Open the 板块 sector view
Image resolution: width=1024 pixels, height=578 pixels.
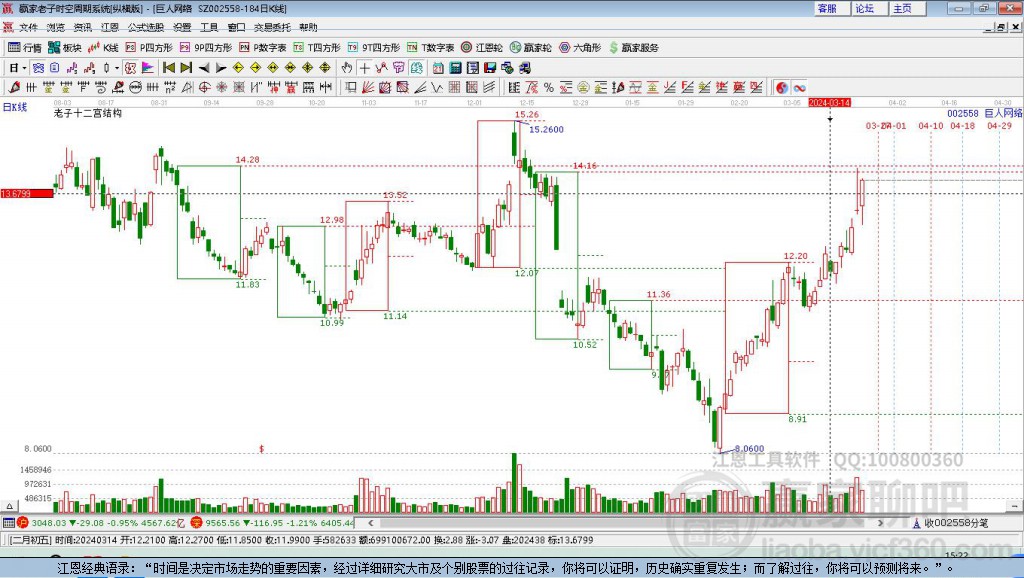[x=65, y=48]
